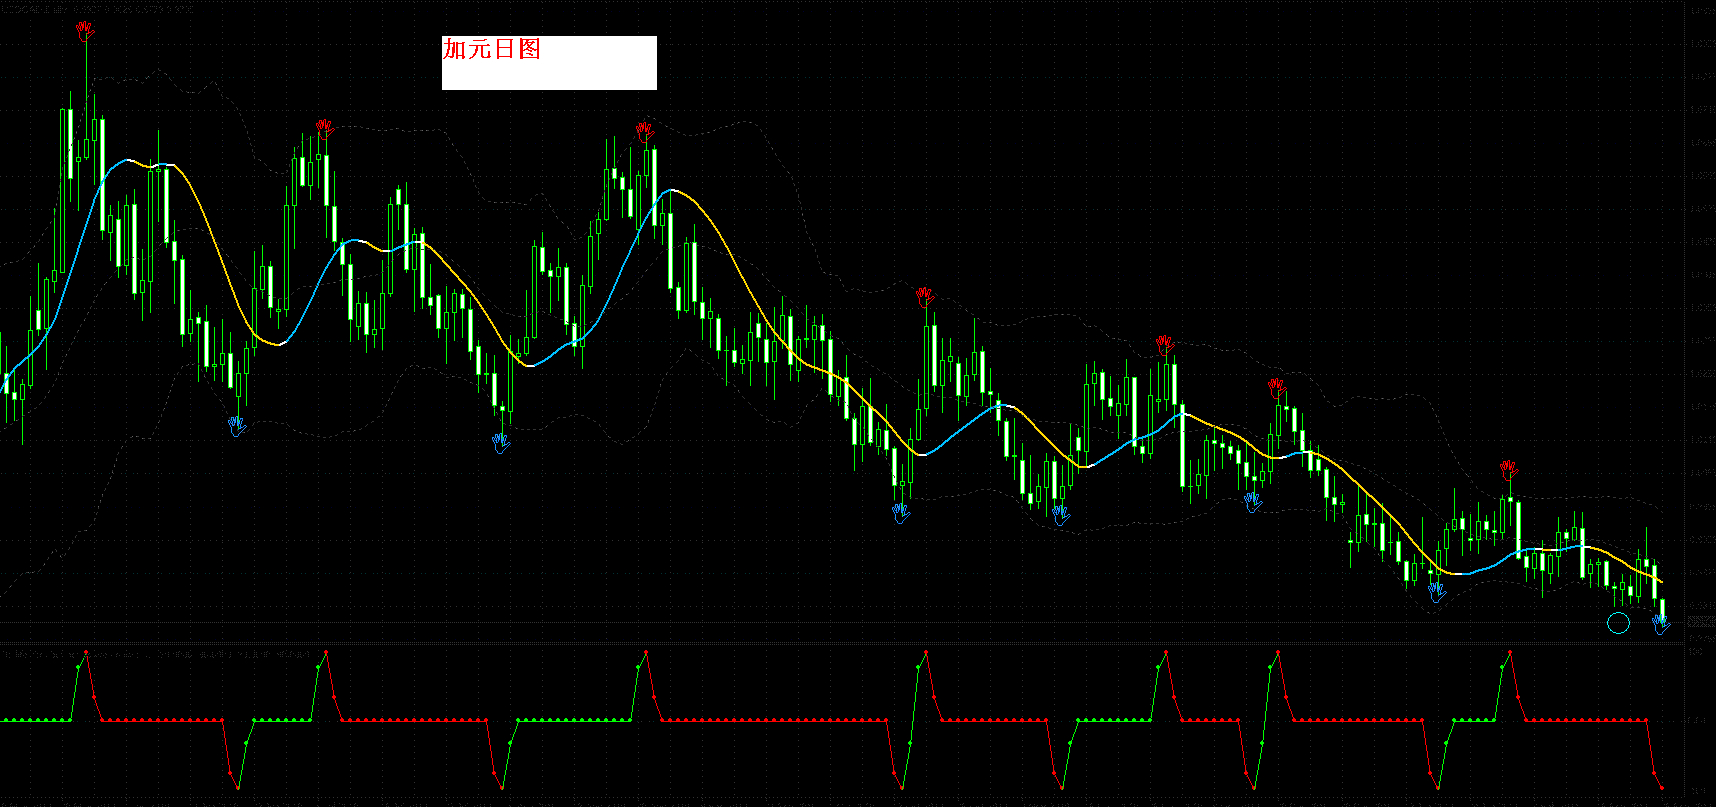Click the last peak of the lower oscillator
Viewport: 1716px width, 807px height.
tap(1509, 652)
